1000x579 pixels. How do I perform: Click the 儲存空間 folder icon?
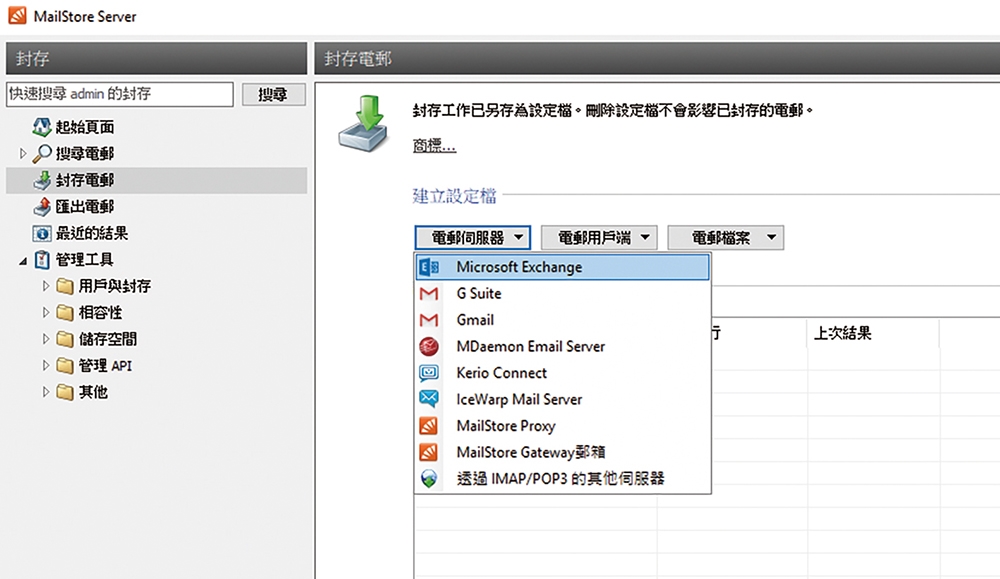[64, 339]
